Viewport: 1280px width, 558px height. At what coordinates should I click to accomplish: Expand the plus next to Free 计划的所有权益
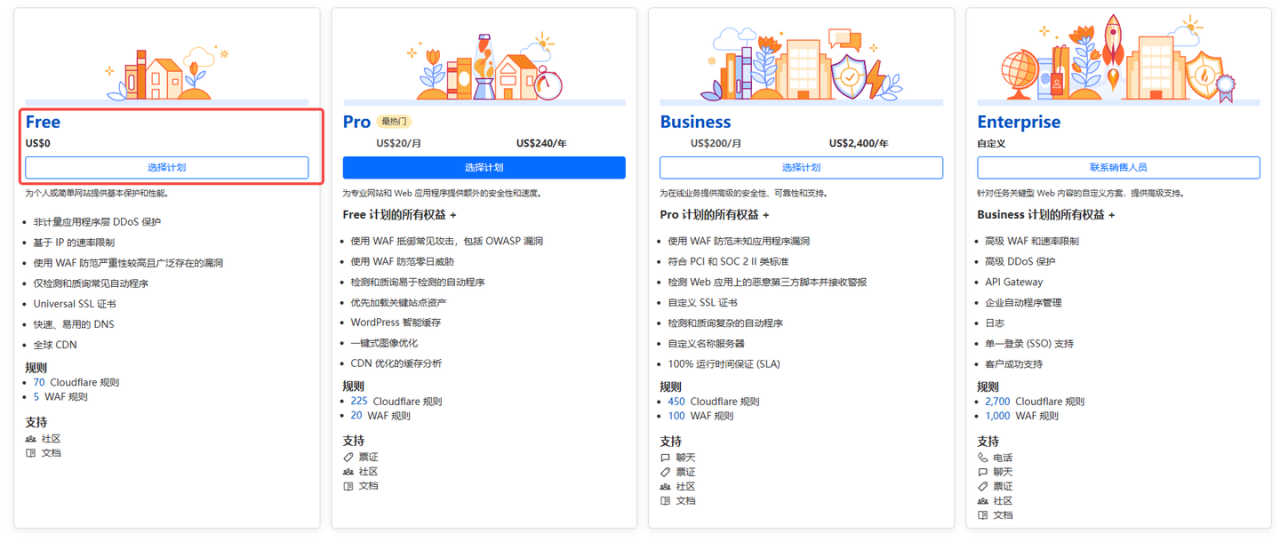[x=453, y=214]
